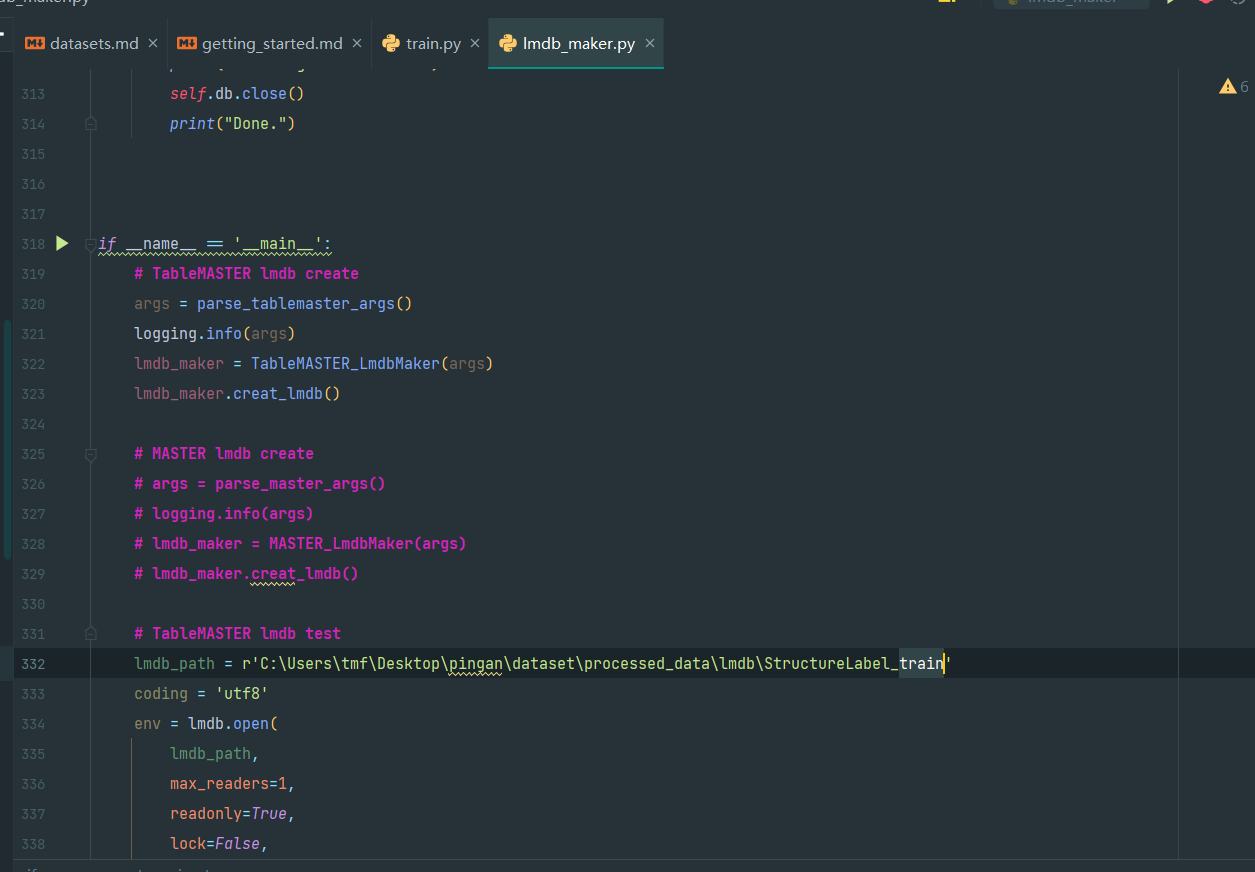Close the datasets.md tab
This screenshot has width=1255, height=872.
[153, 43]
